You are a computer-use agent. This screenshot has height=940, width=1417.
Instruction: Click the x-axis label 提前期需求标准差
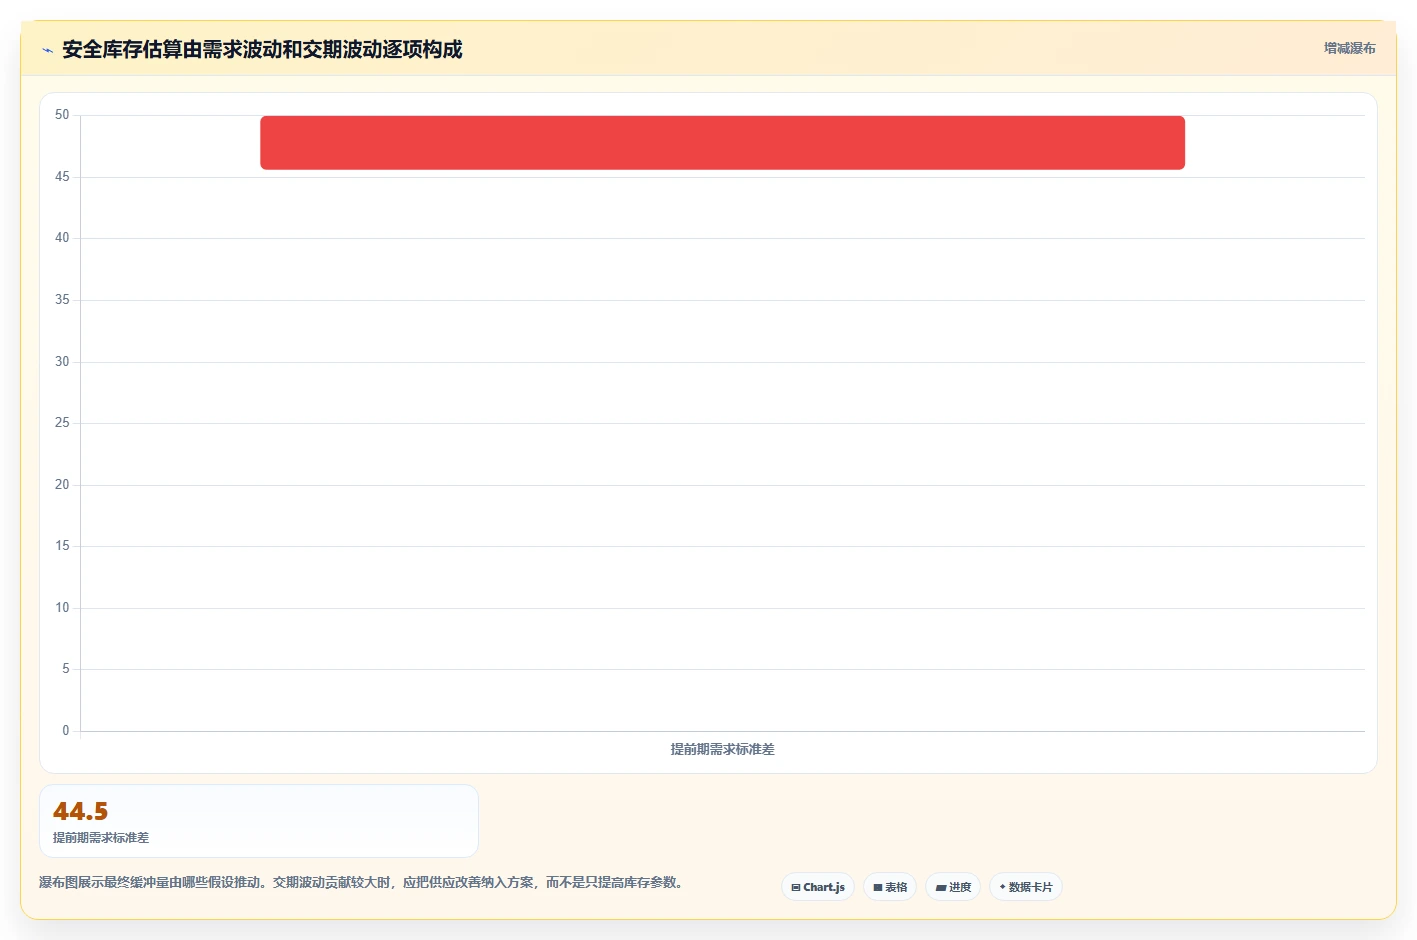pos(722,749)
